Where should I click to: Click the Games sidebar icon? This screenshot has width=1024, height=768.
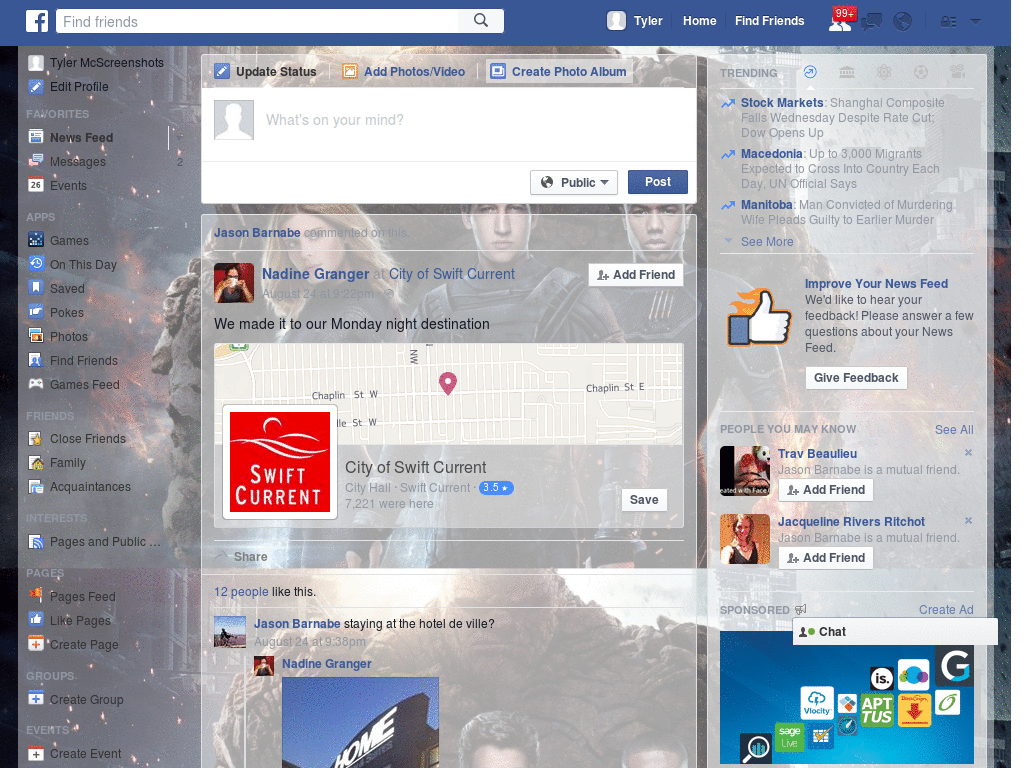(x=36, y=240)
